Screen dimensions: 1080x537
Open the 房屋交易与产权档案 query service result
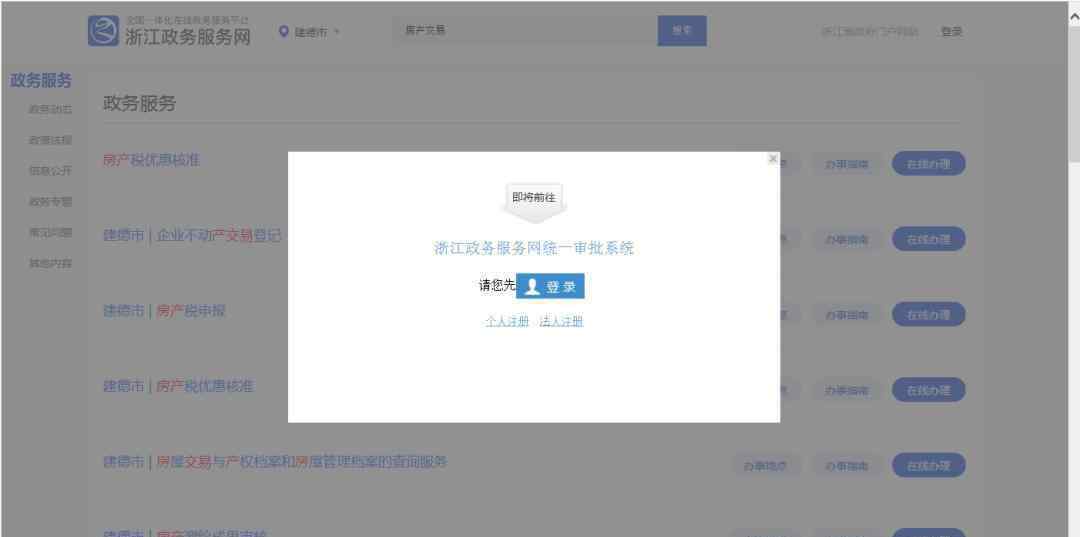click(275, 462)
